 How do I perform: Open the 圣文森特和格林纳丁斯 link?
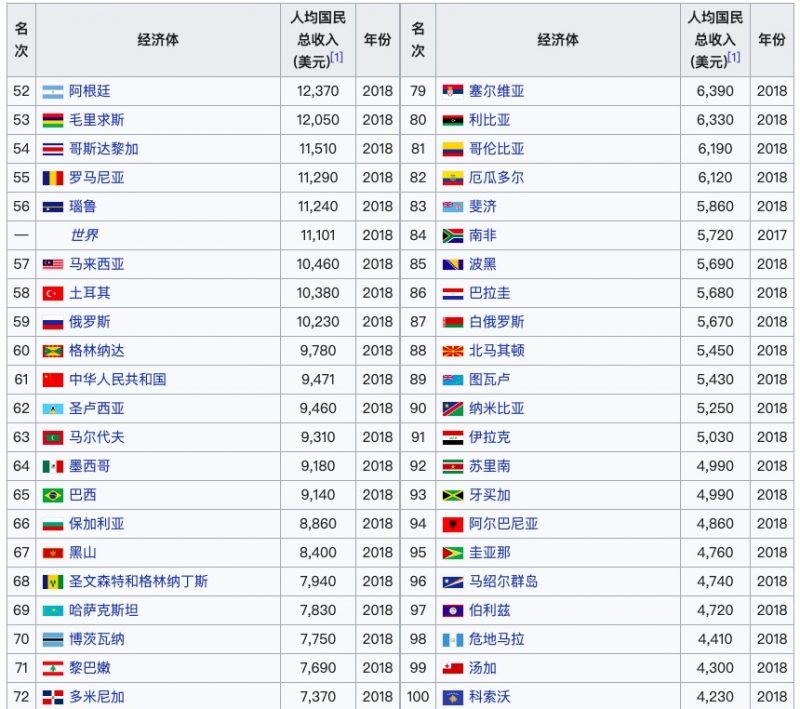click(138, 581)
